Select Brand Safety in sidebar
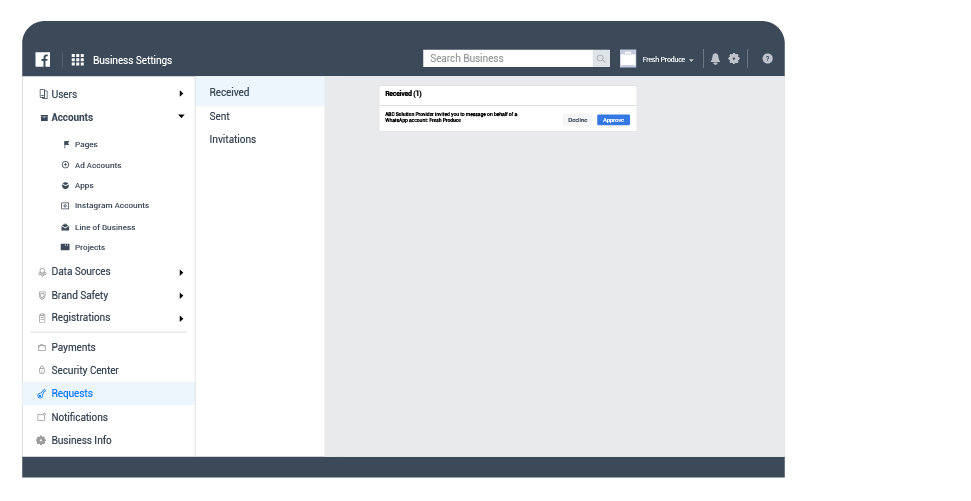This screenshot has width=971, height=501. [x=80, y=295]
